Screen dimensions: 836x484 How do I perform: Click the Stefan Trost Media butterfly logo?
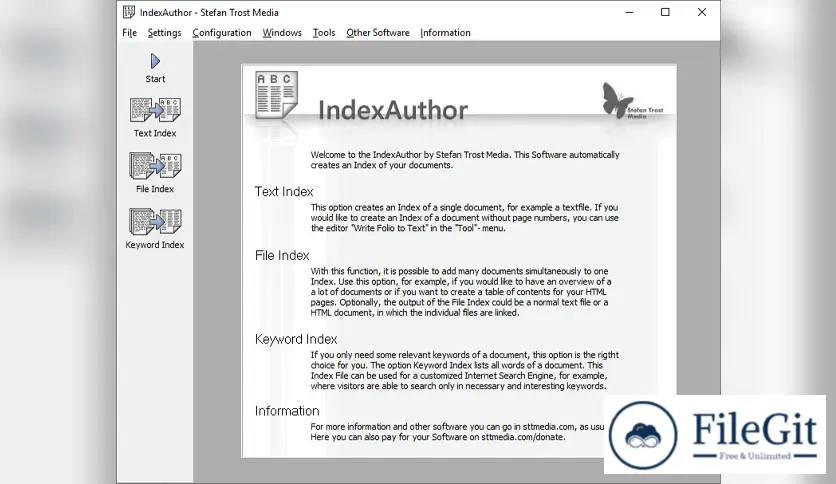(x=632, y=101)
